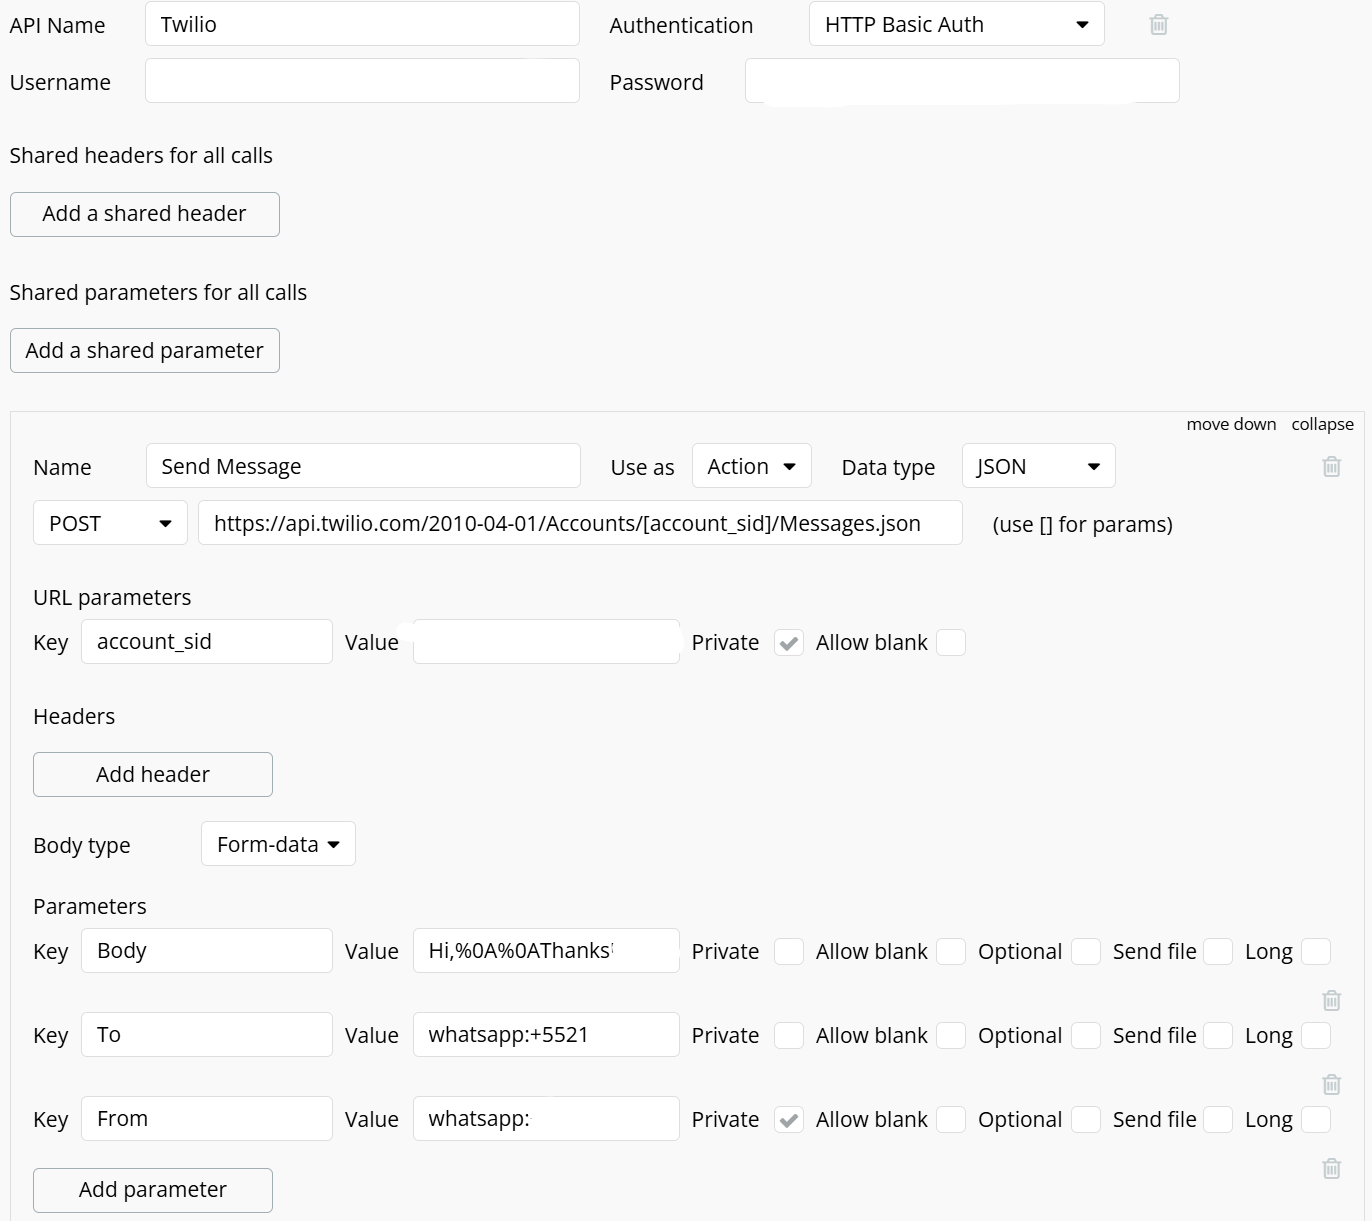Edit the To value whatsapp:+5521
The width and height of the screenshot is (1372, 1221).
tap(546, 1035)
